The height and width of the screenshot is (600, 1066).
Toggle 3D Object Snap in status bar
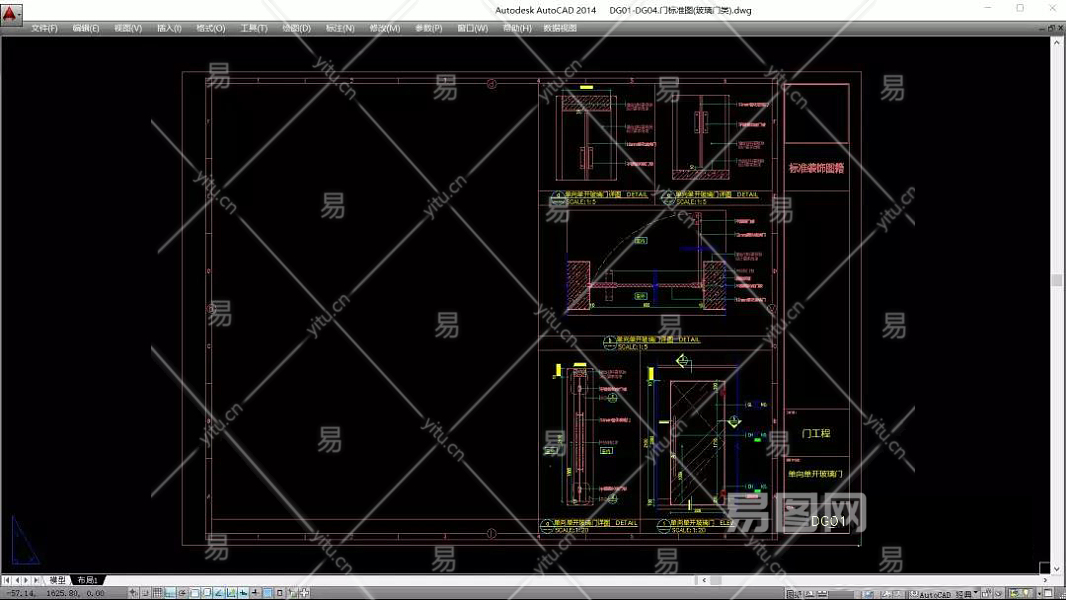[207, 593]
